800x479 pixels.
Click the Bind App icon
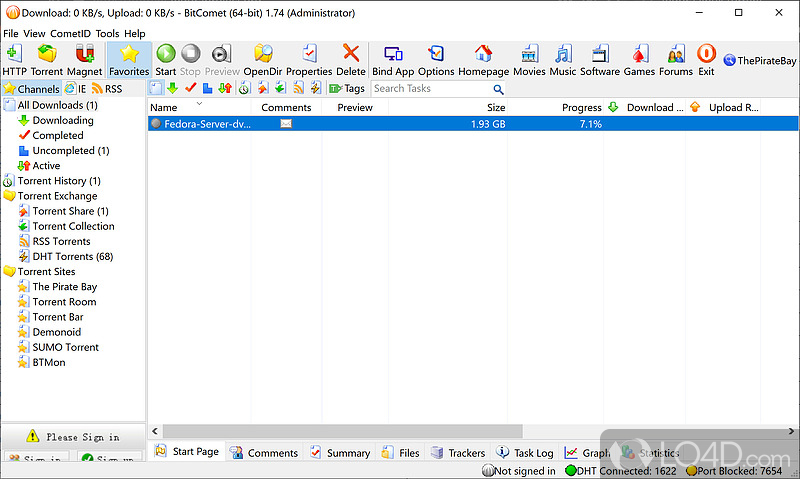click(x=392, y=59)
